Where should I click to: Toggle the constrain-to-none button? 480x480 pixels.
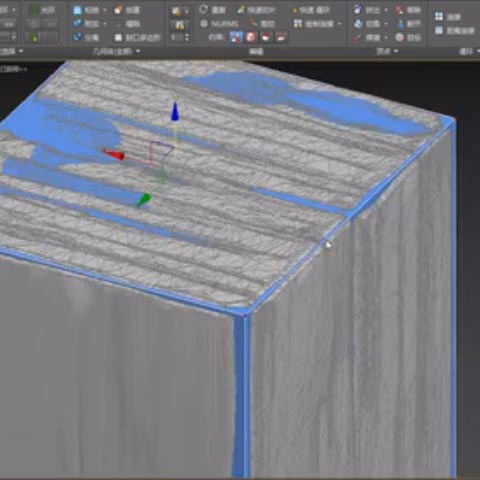point(236,37)
